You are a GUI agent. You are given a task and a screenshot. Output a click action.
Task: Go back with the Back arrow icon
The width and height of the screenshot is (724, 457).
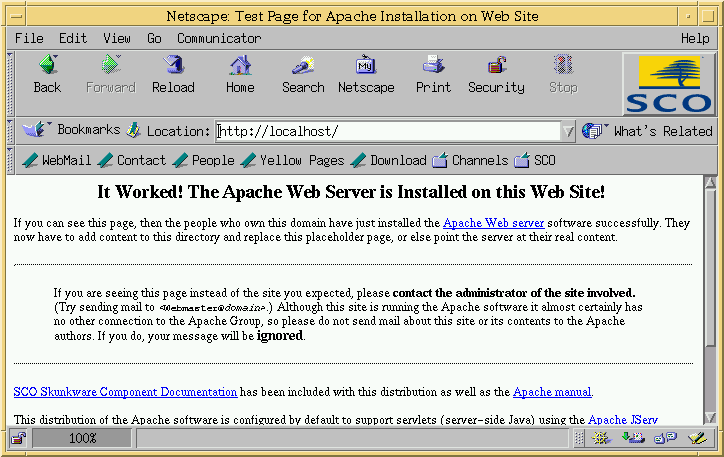[x=48, y=65]
